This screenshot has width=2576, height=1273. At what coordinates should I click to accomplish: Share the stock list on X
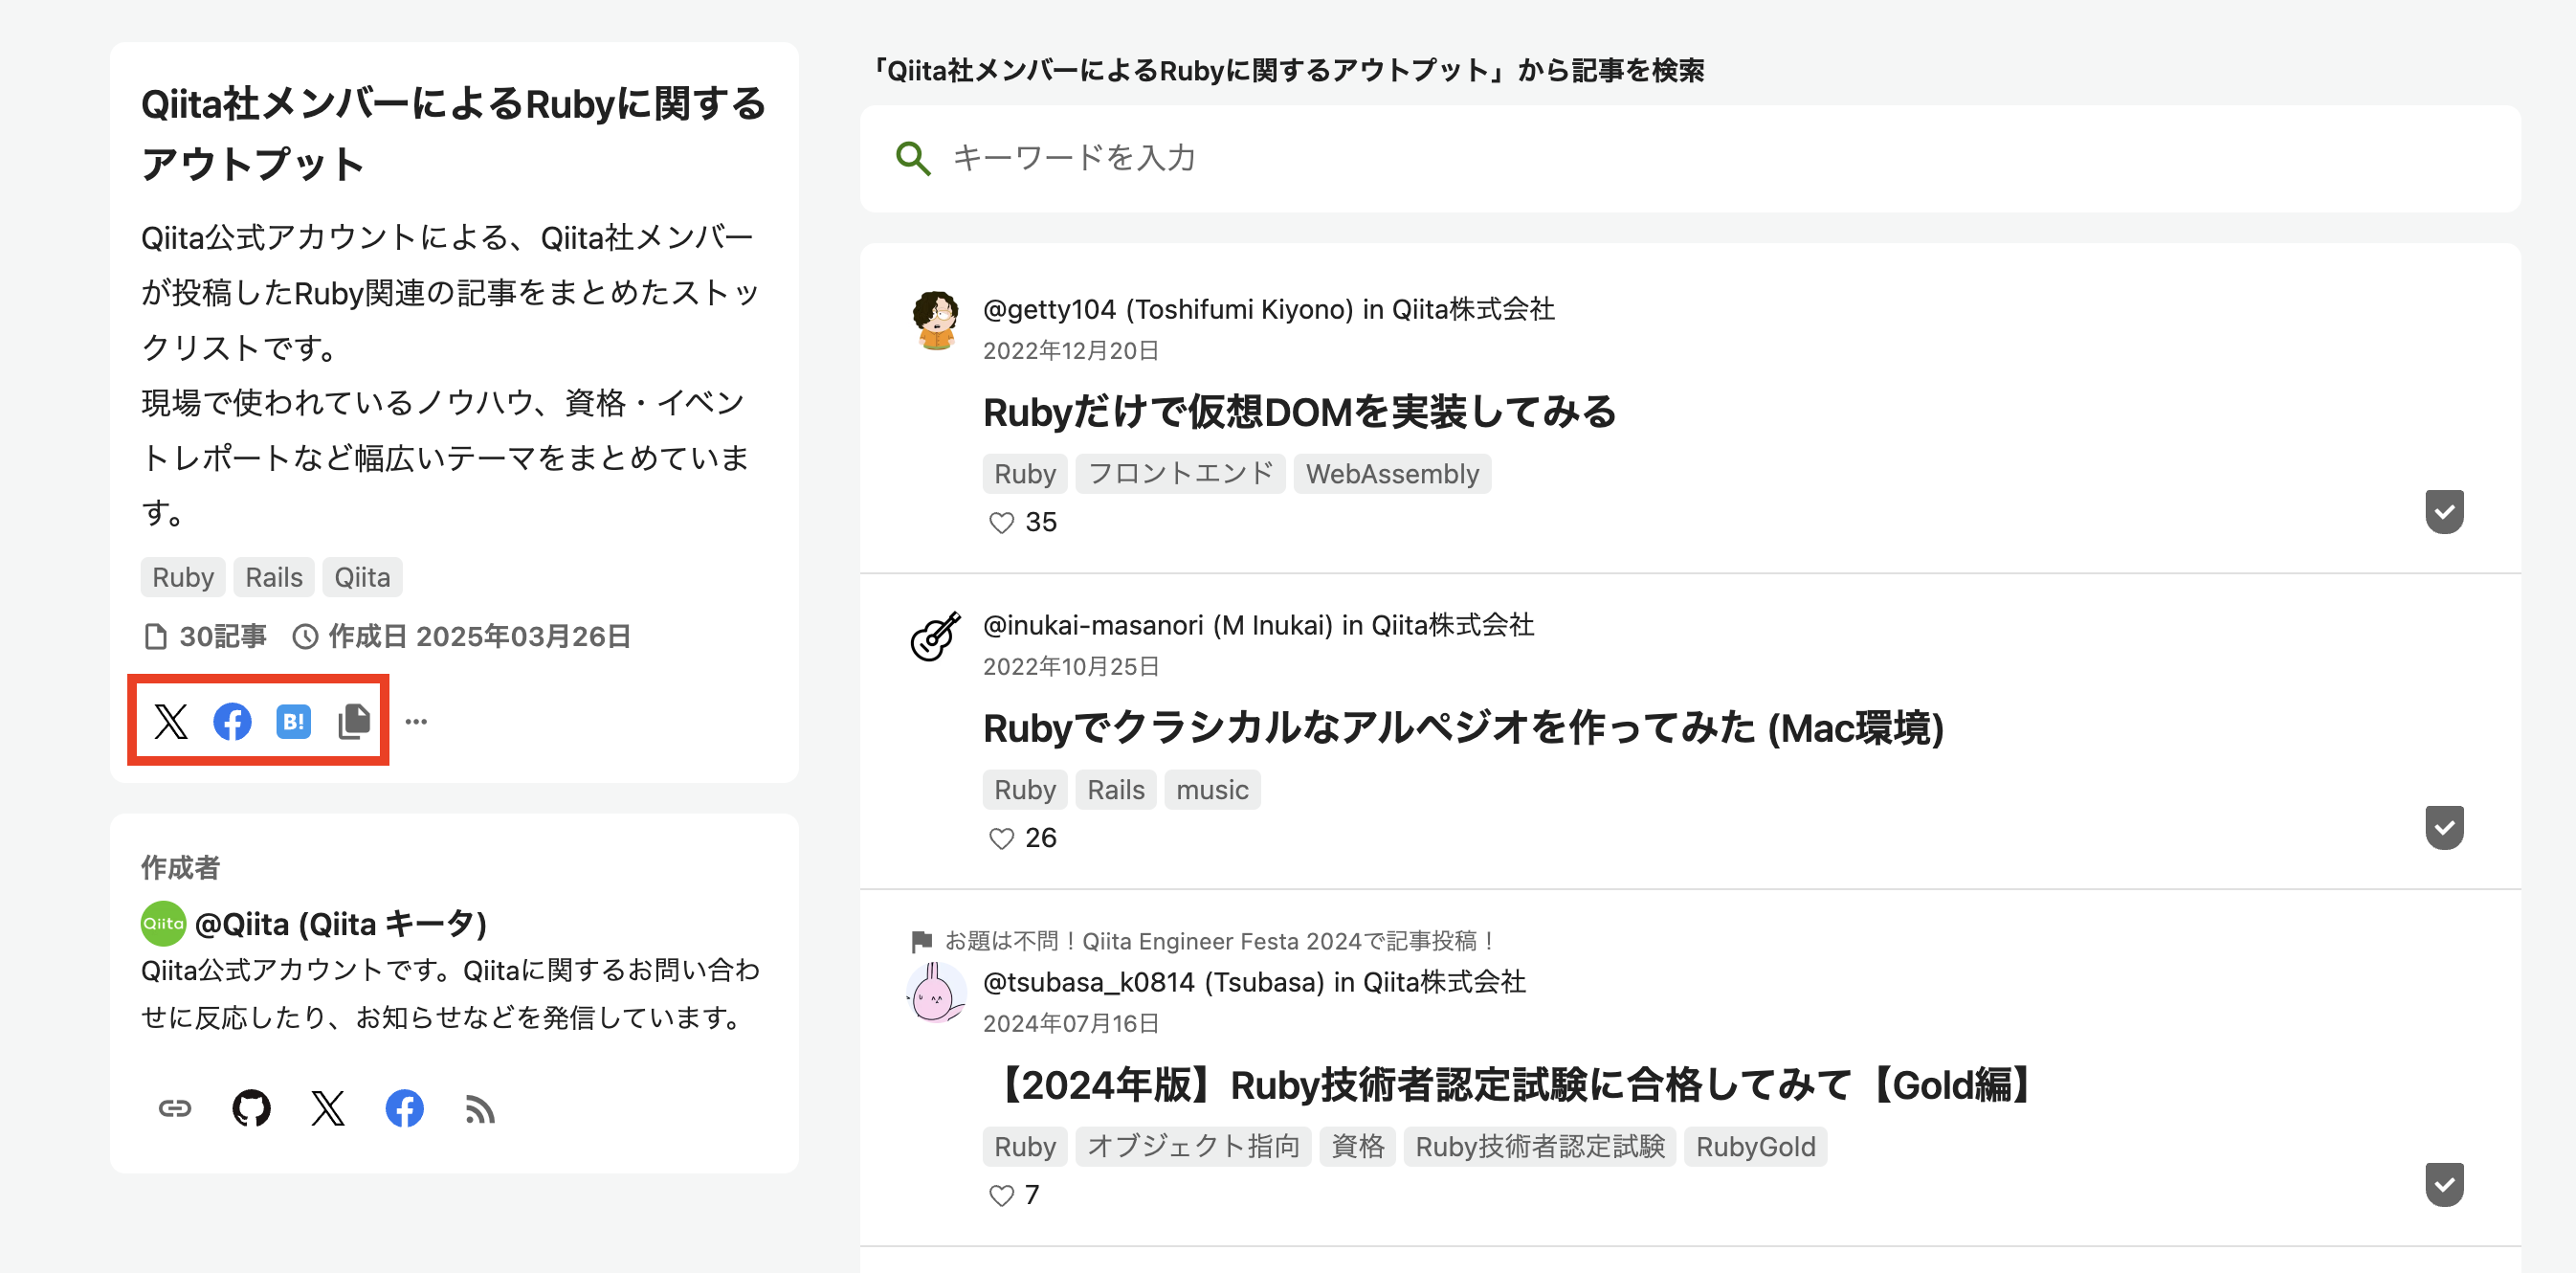[171, 721]
